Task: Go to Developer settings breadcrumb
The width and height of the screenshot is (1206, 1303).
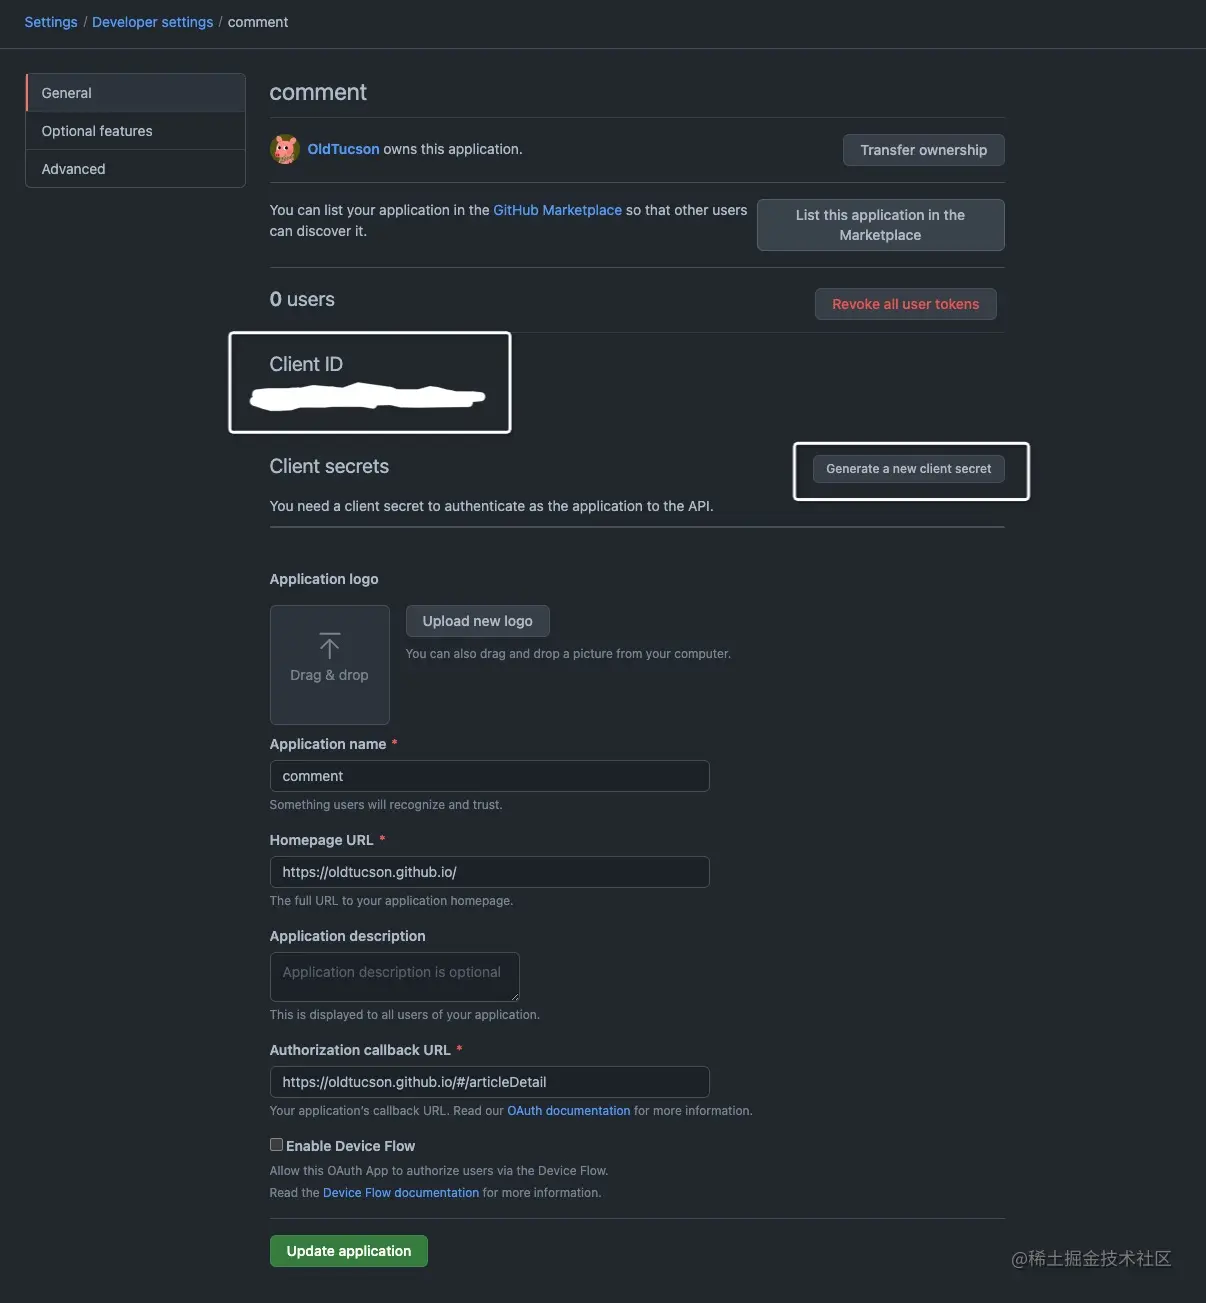Action: pos(152,22)
